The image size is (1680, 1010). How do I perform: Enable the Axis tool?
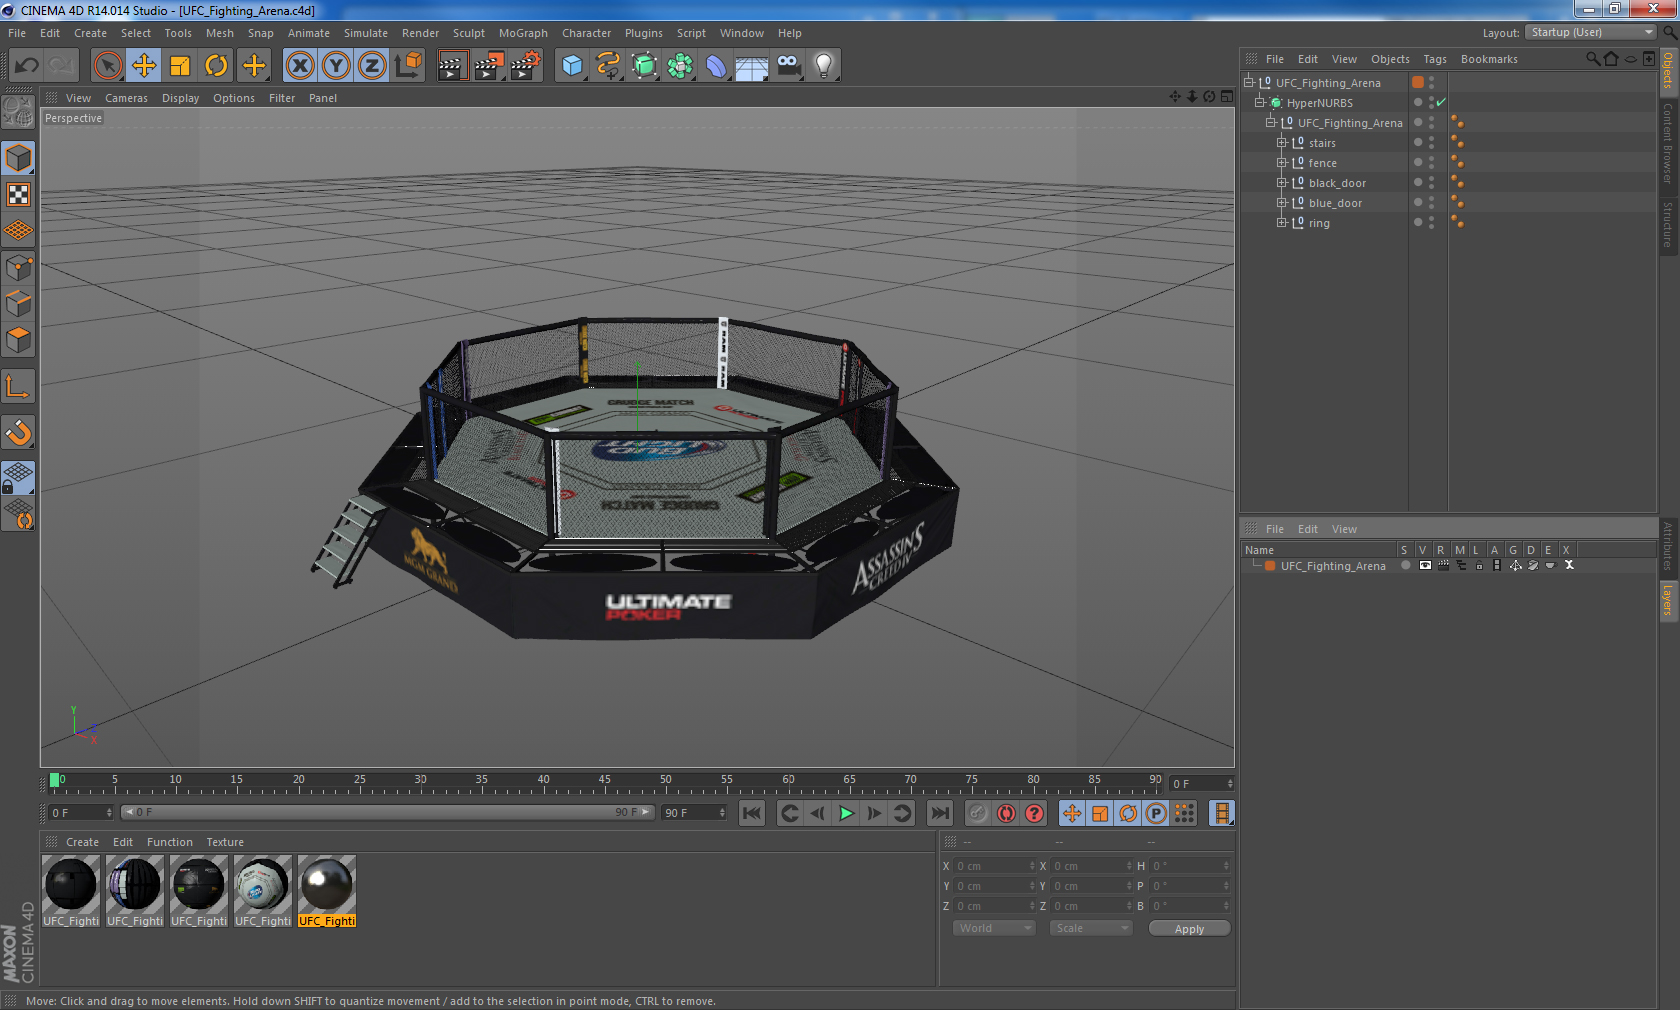(x=18, y=387)
